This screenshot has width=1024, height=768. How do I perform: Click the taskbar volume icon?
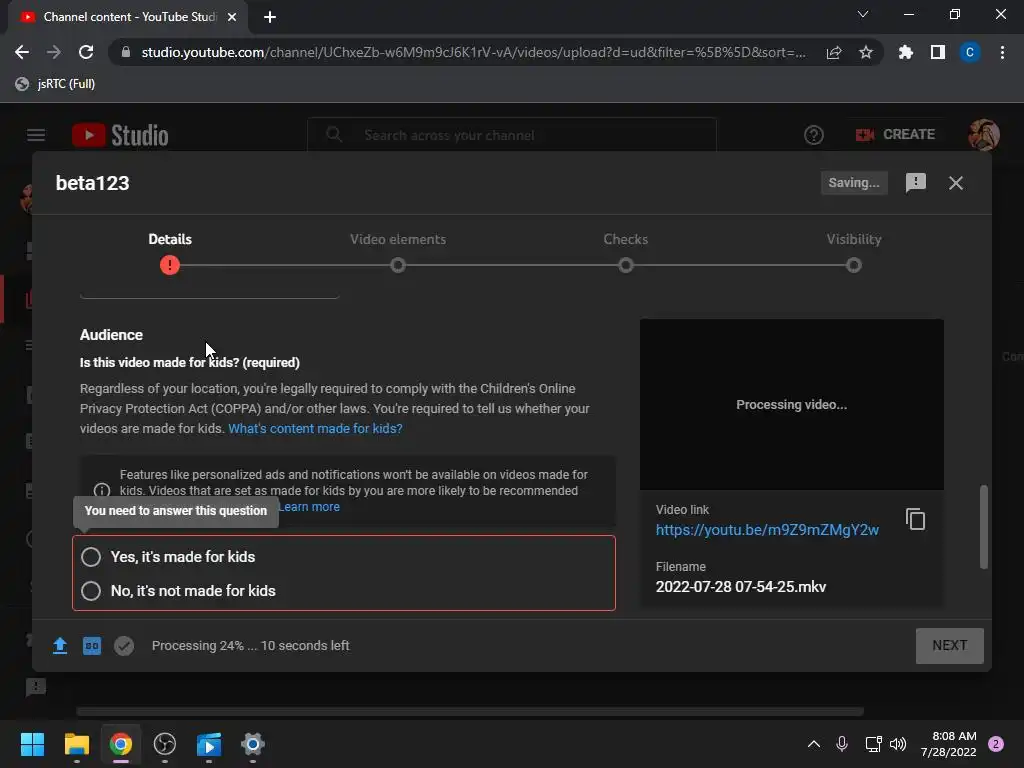point(898,744)
